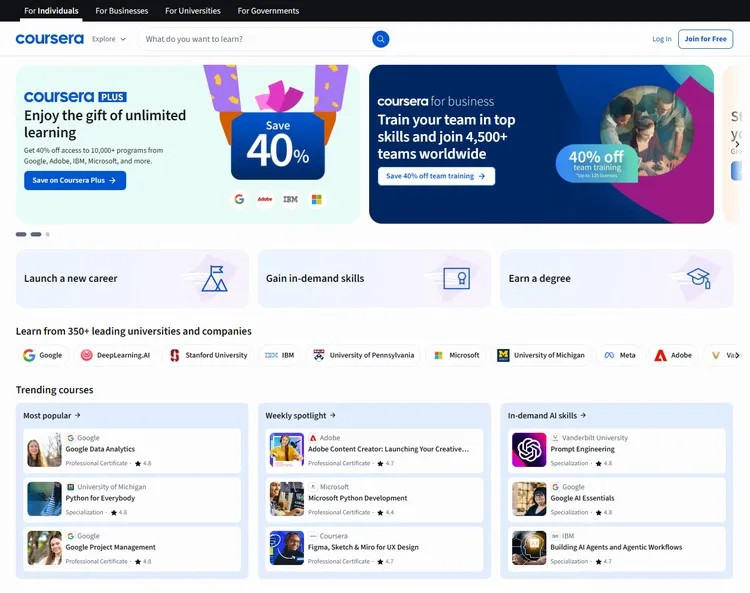This screenshot has width=750, height=593.
Task: Click the certificate icon on Gain in-demand skills
Action: 456,278
